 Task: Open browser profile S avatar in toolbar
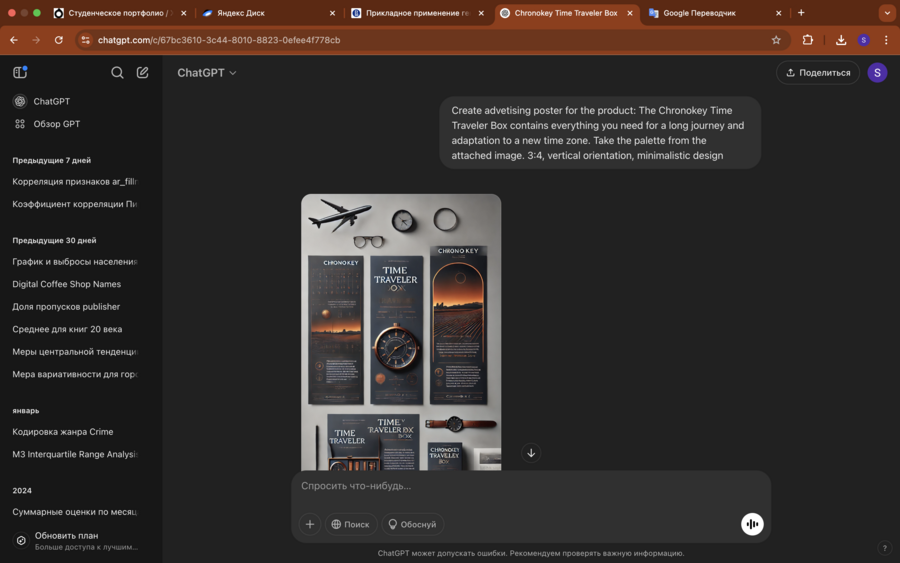[x=864, y=40]
